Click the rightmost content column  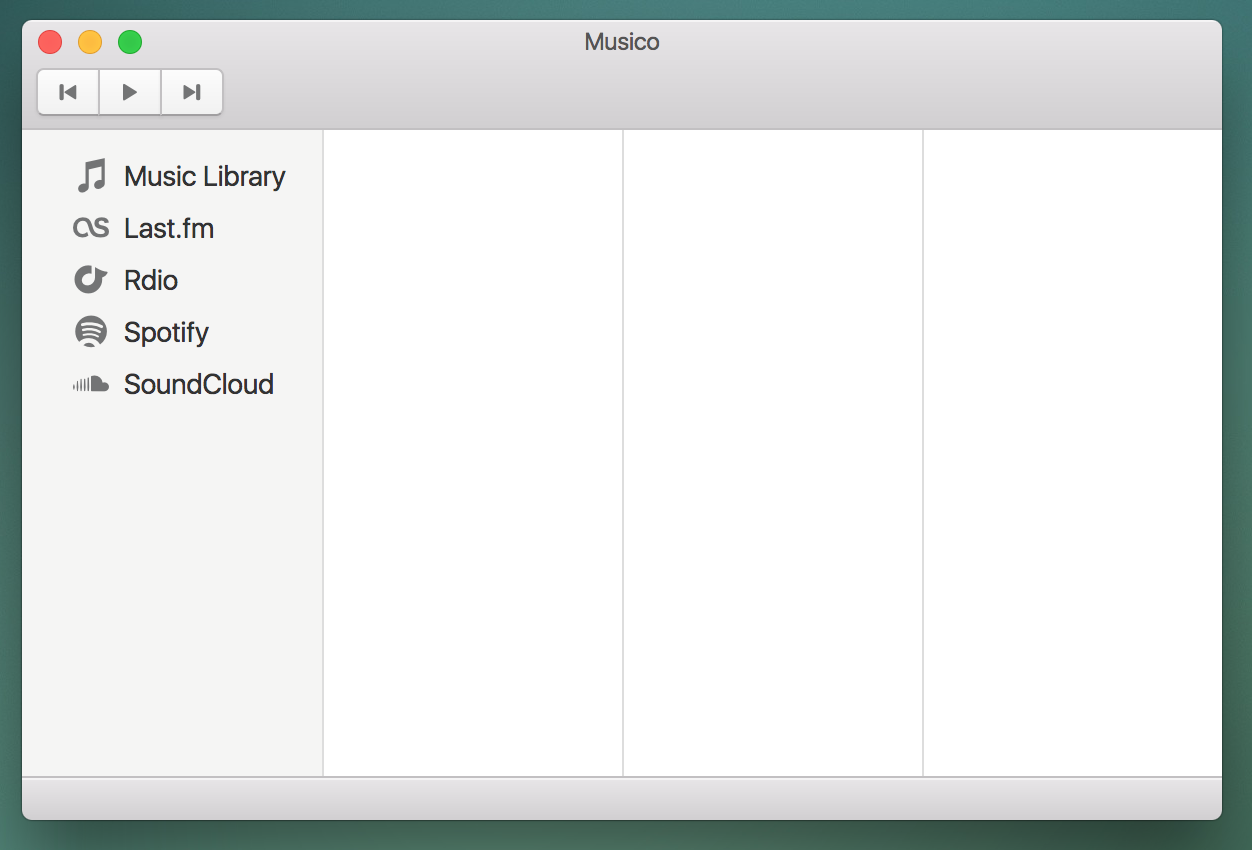pyautogui.click(x=1072, y=450)
